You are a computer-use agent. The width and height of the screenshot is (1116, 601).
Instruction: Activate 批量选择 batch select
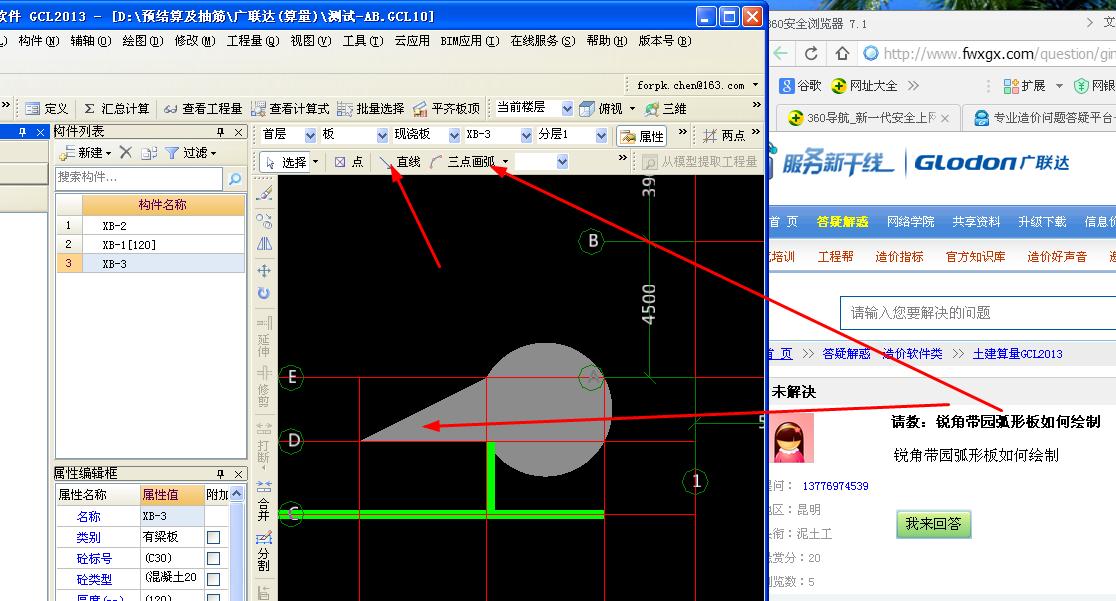371,109
